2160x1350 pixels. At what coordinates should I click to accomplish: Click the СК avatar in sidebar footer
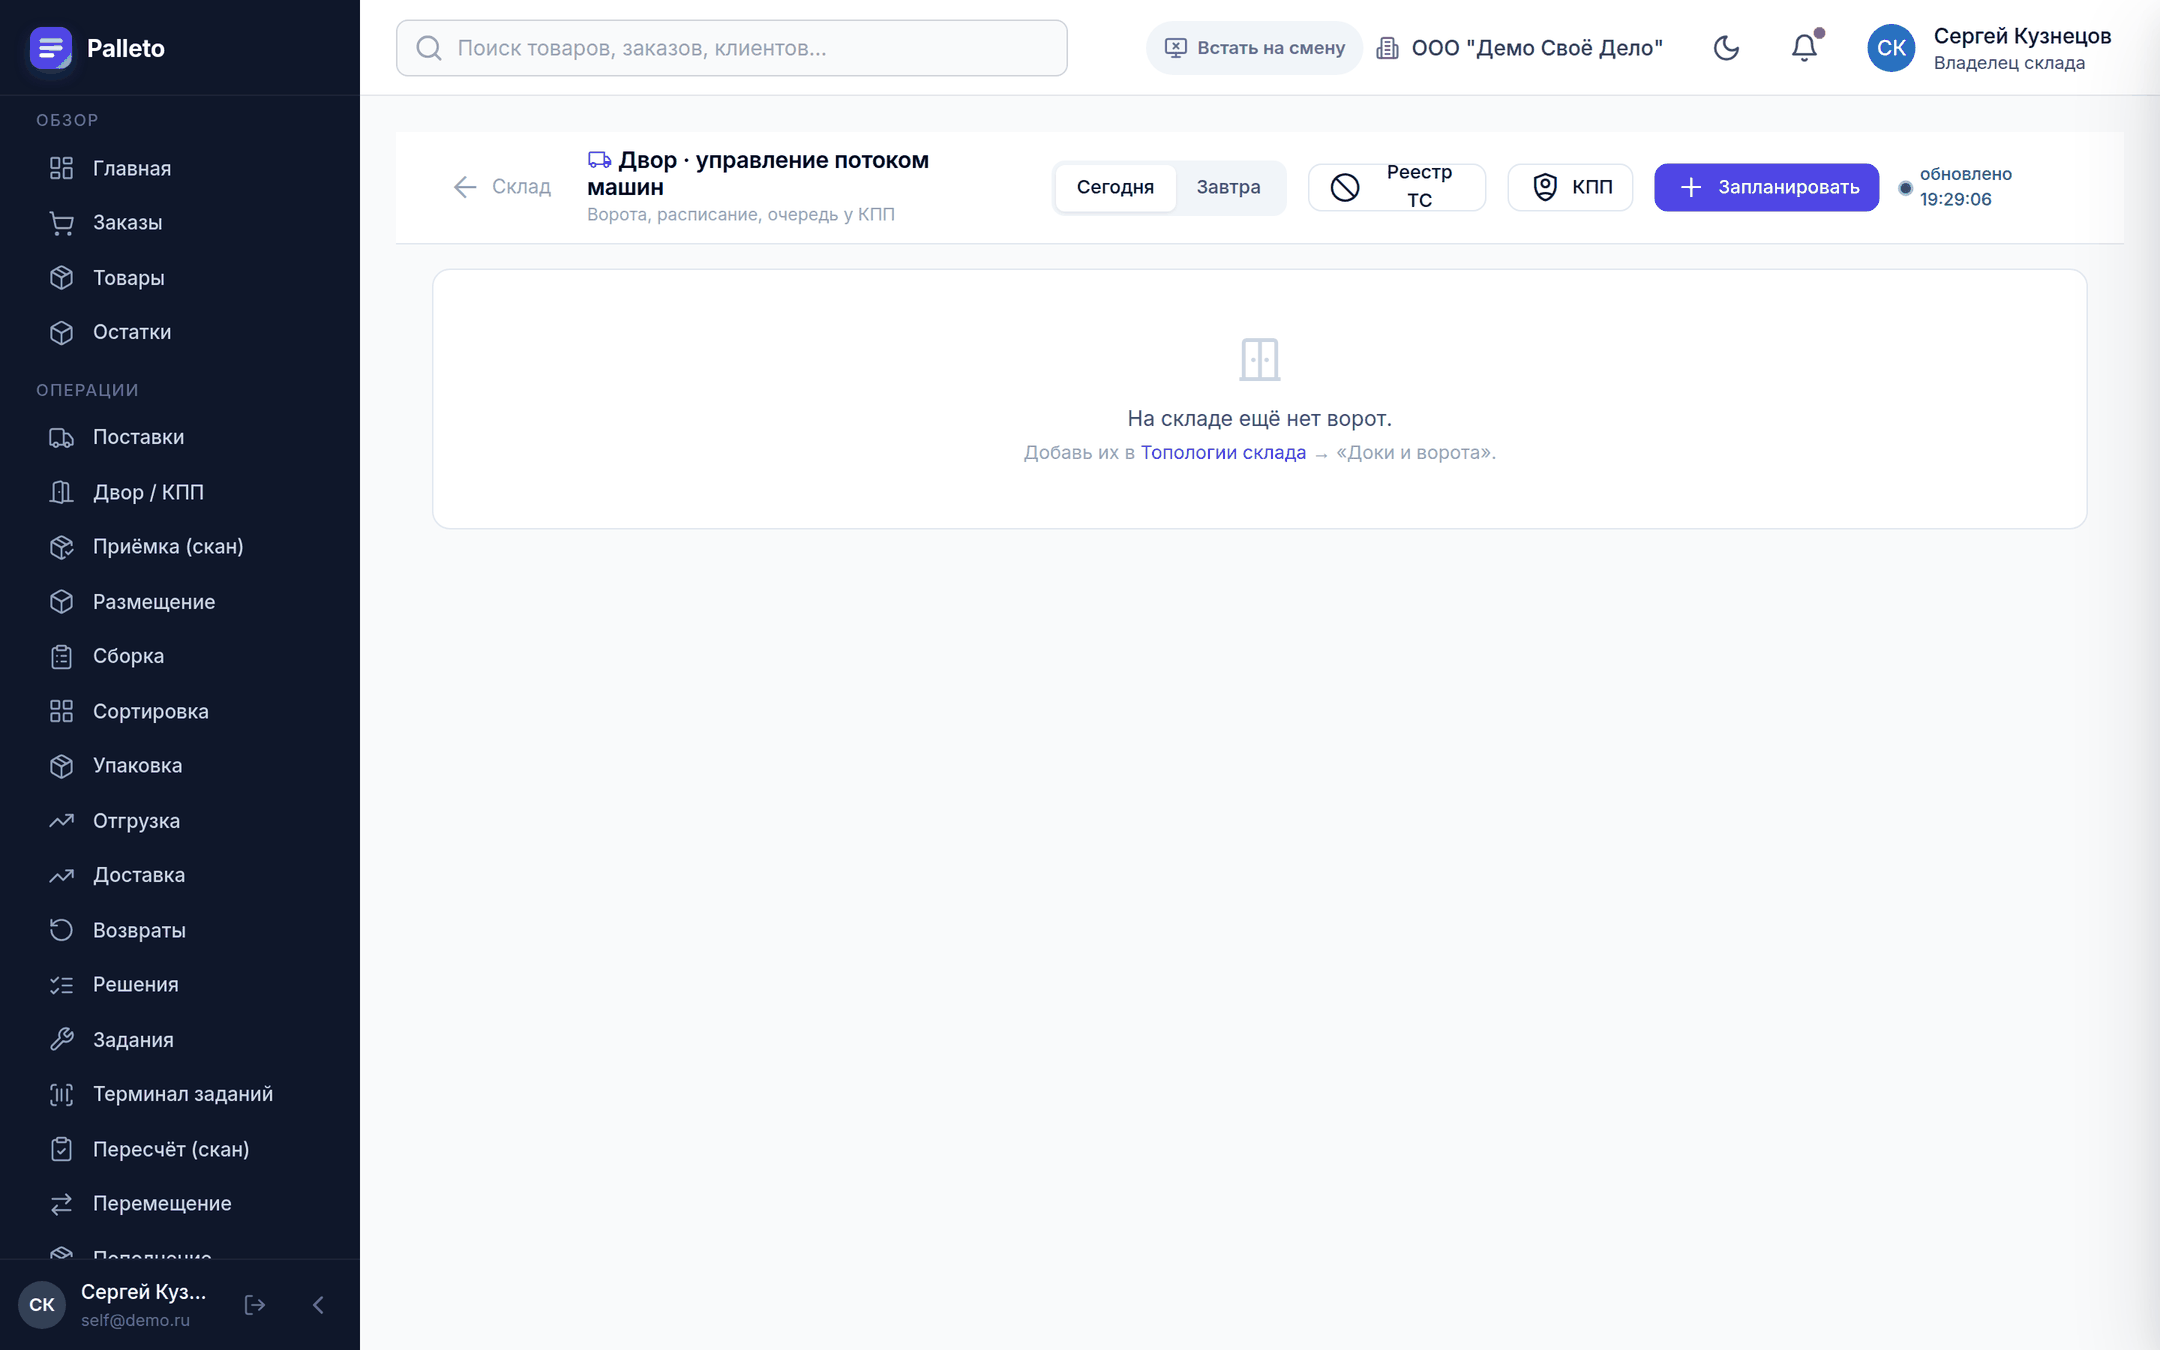(42, 1304)
